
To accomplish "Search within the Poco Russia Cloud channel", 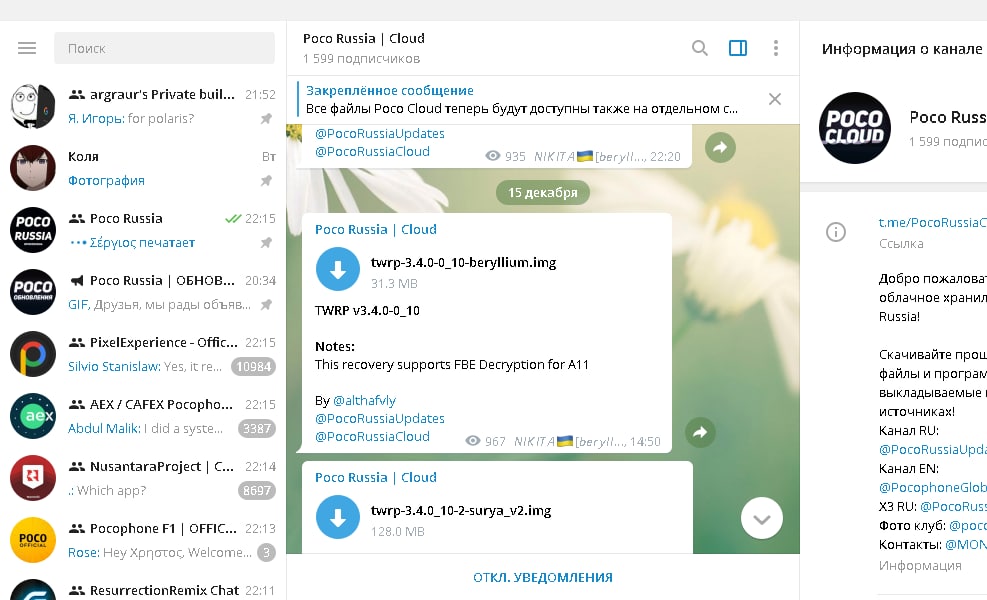I will point(699,48).
